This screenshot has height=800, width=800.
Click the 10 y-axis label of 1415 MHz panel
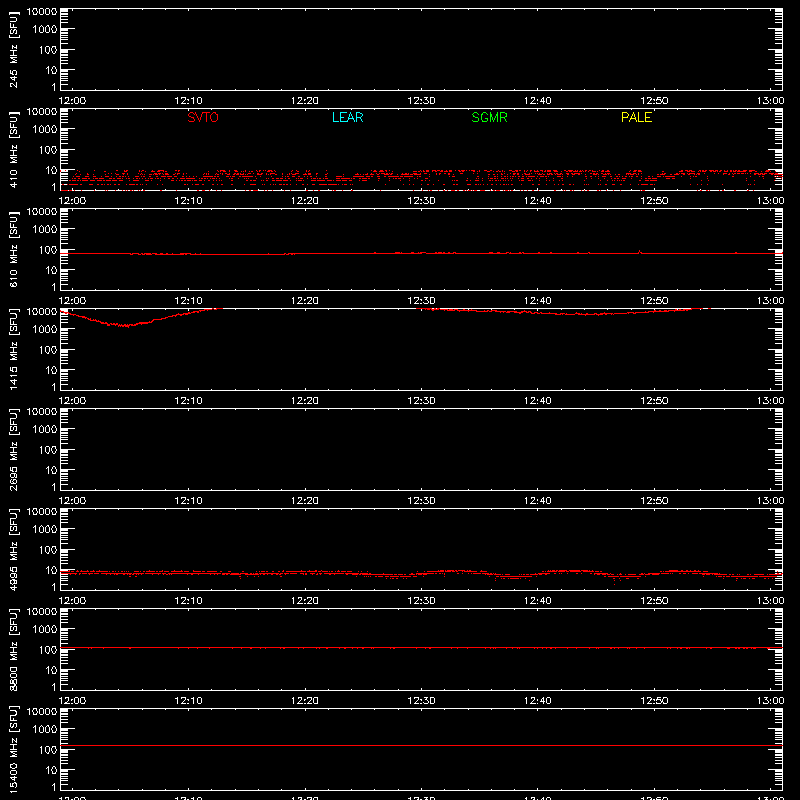51,370
